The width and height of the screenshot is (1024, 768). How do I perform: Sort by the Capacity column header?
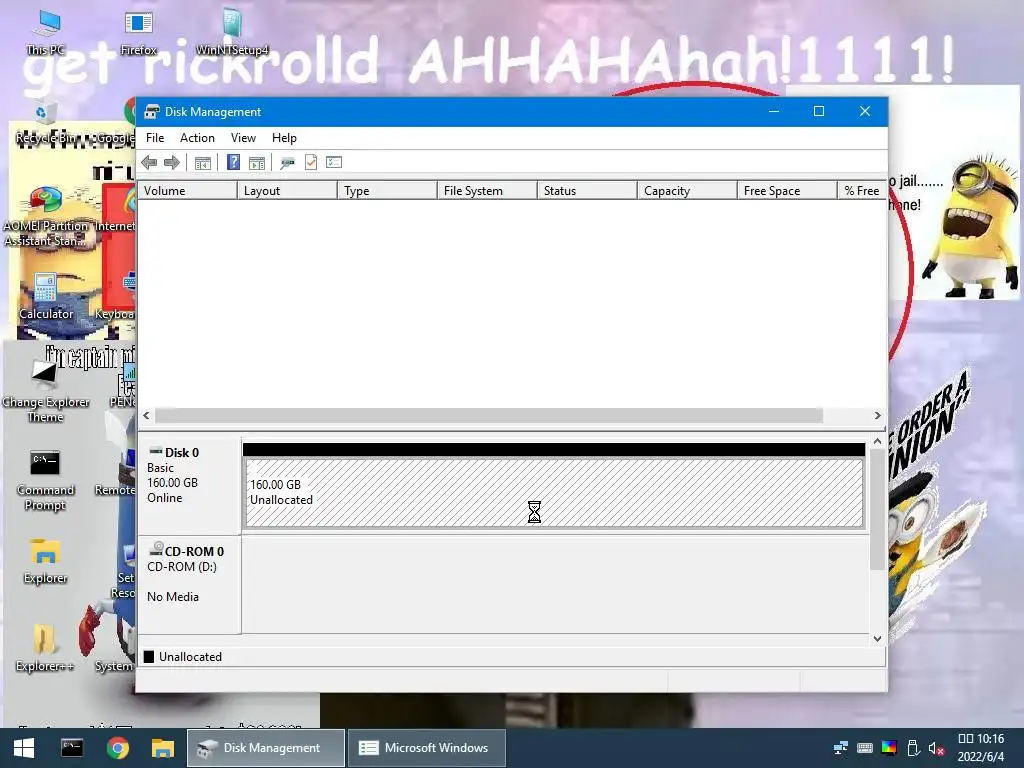tap(687, 191)
